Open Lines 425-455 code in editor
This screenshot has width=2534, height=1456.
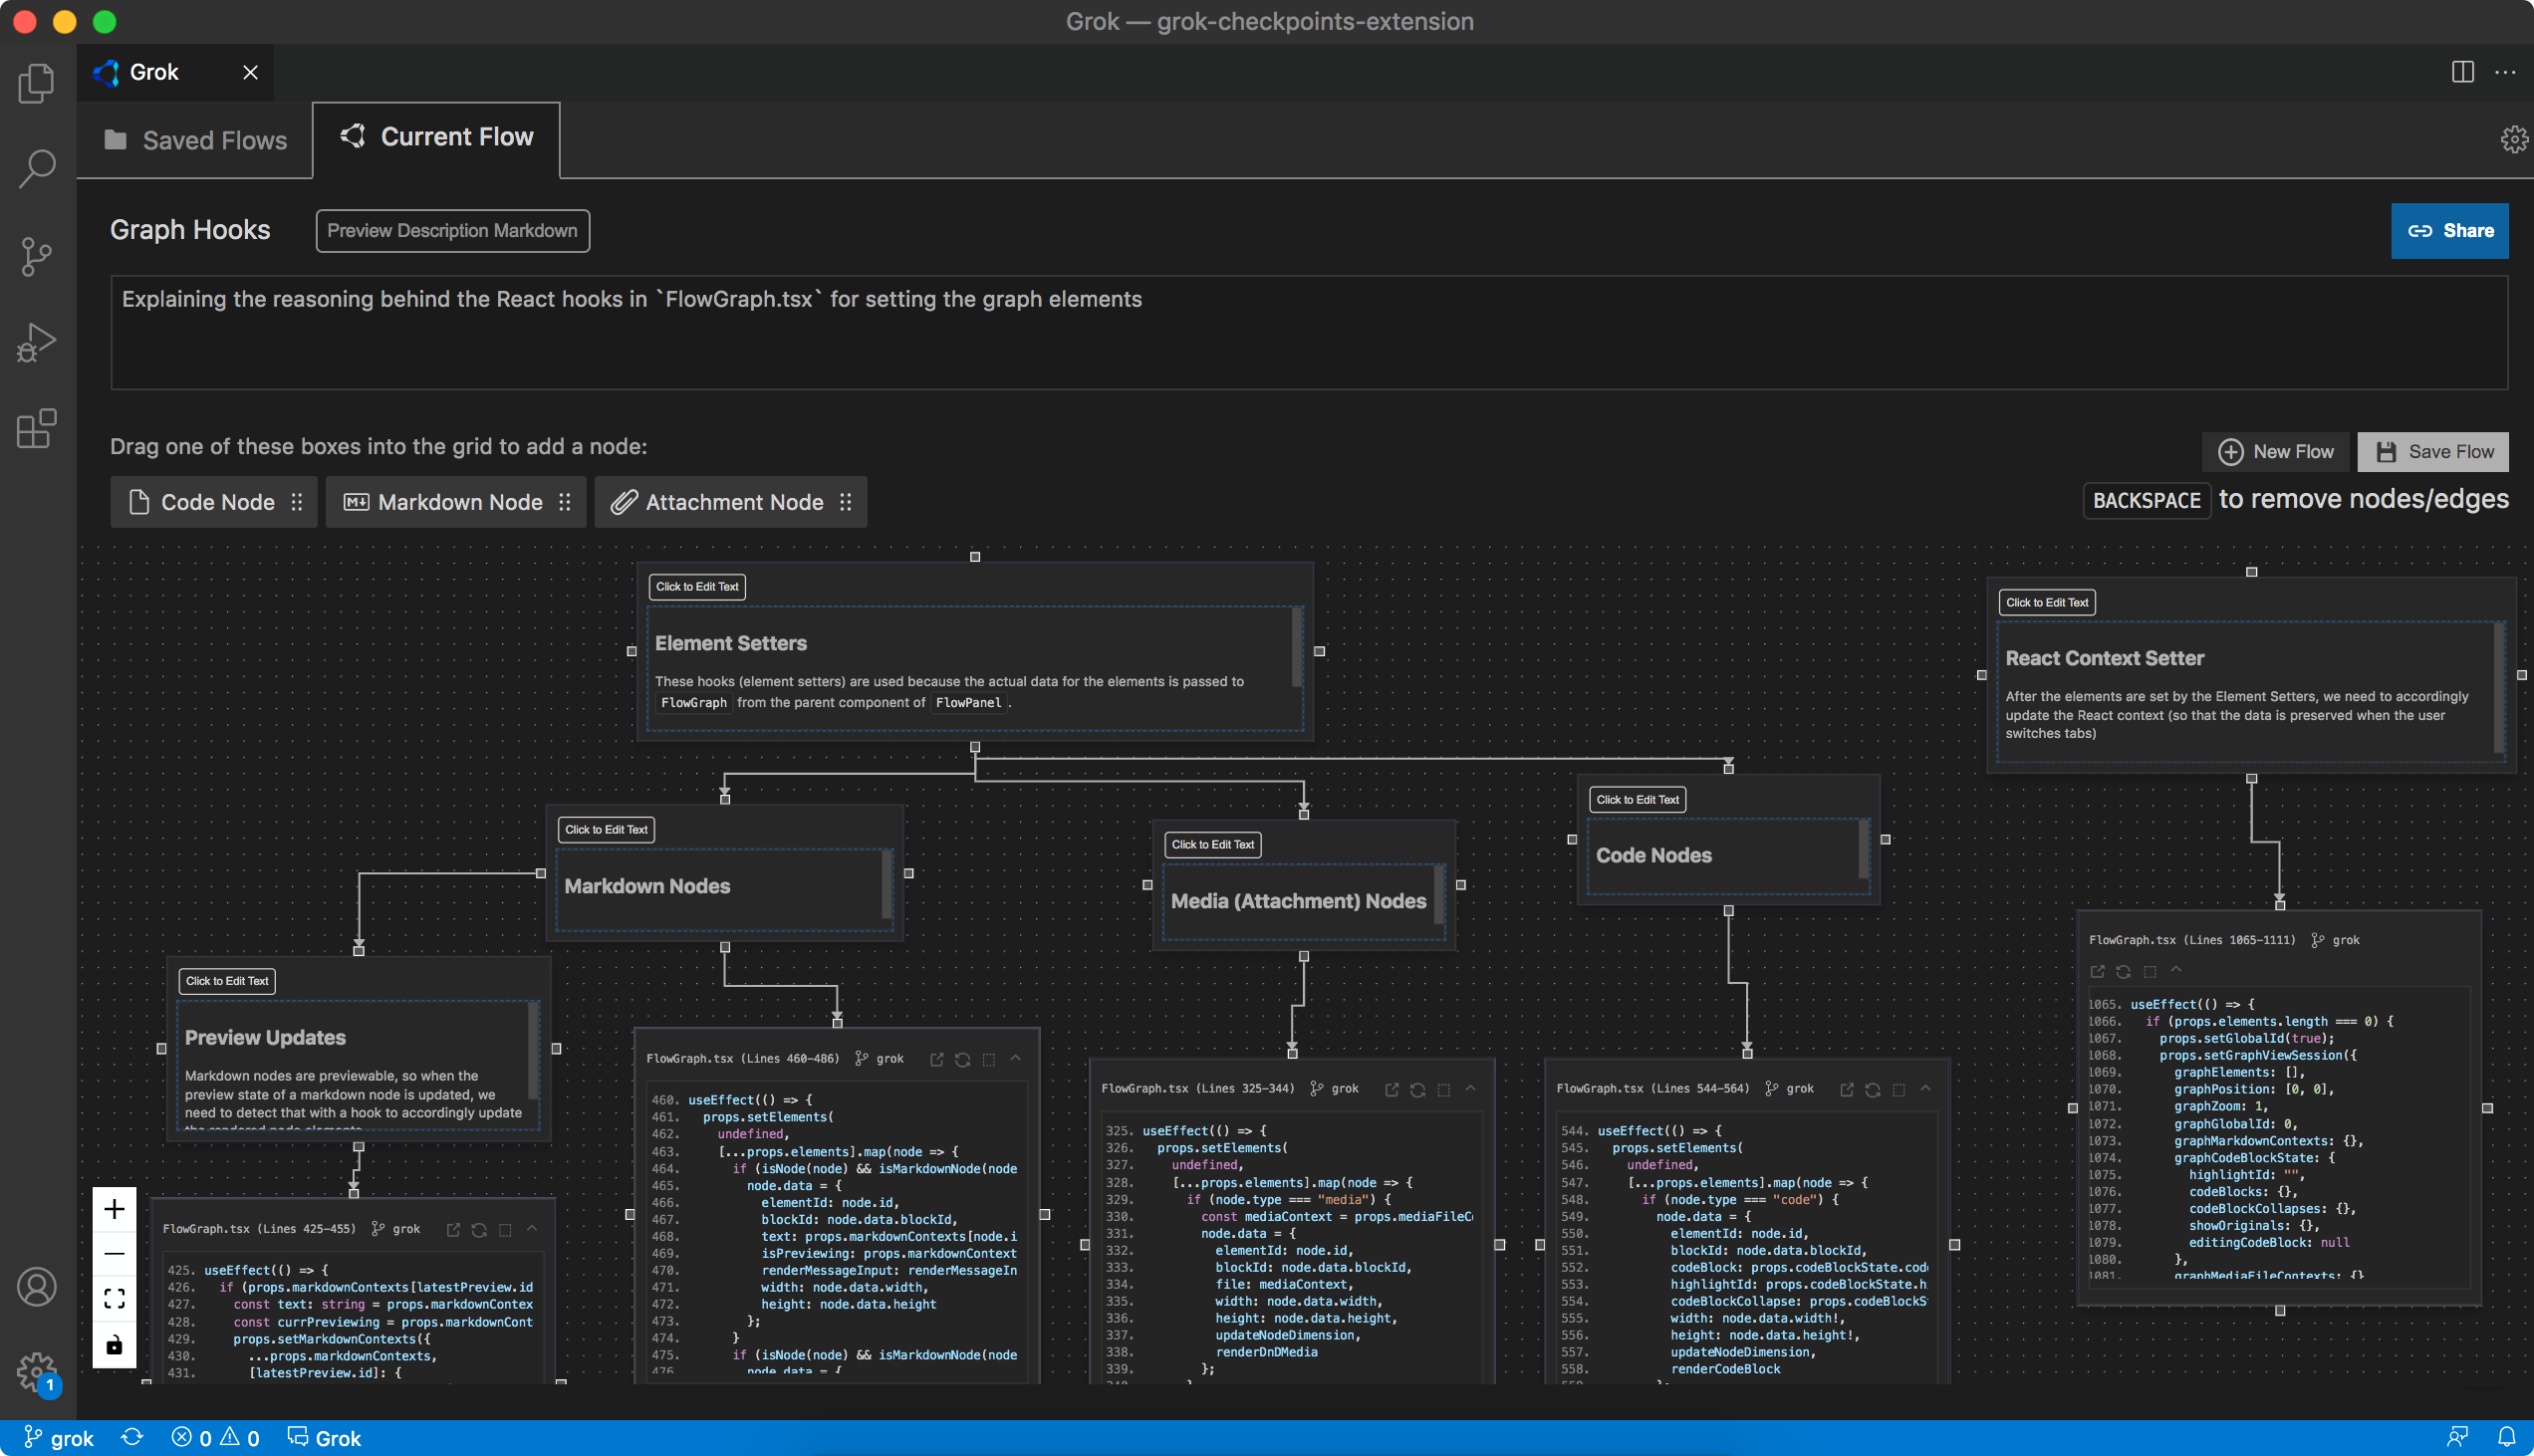tap(452, 1230)
